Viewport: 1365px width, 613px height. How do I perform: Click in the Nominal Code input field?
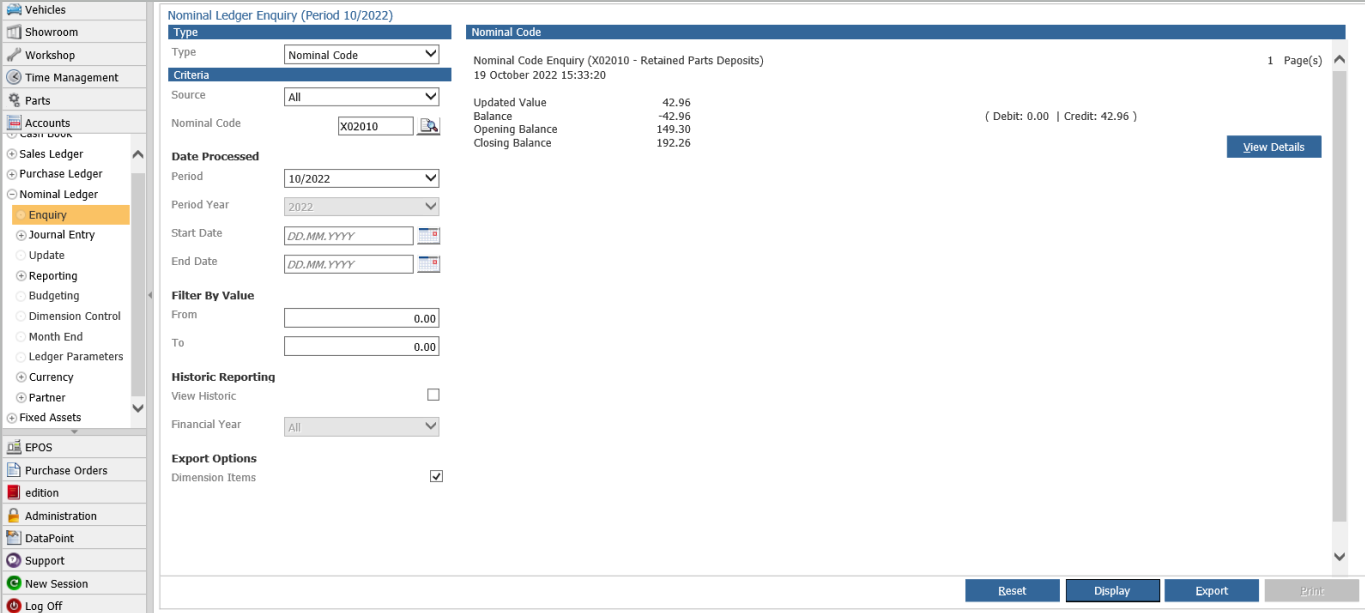point(376,126)
